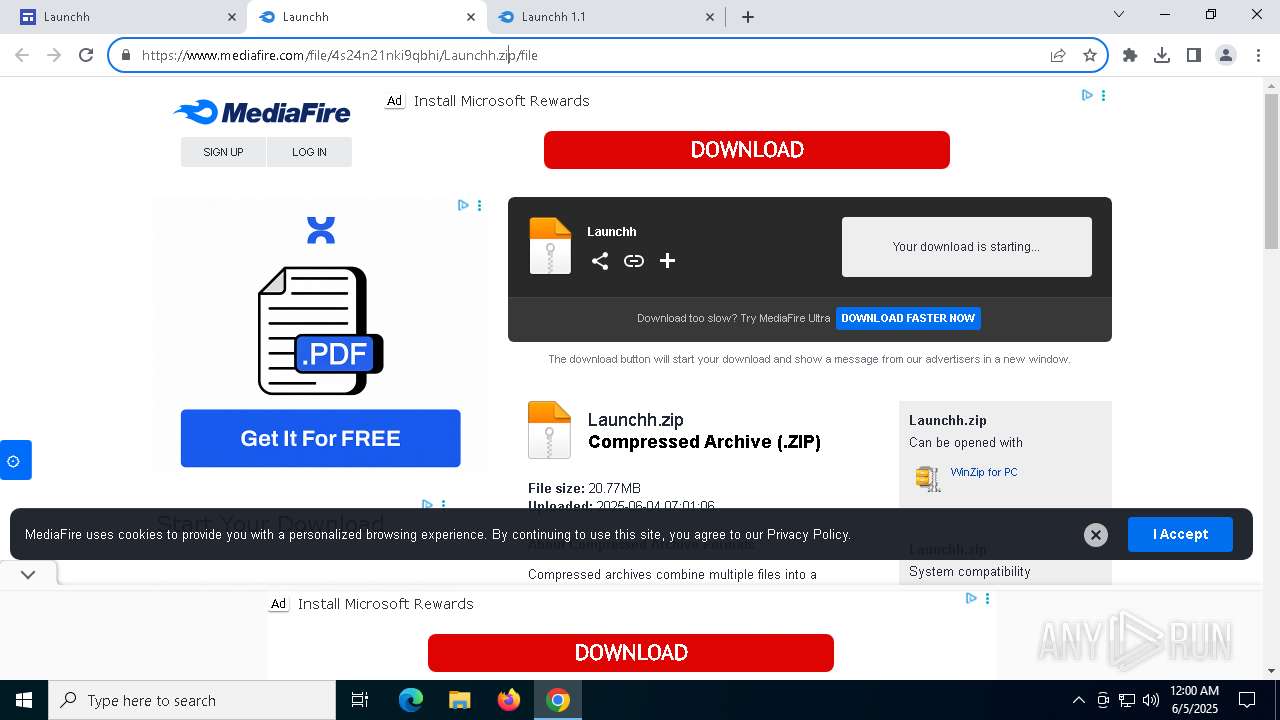Click DOWNLOAD FASTER NOW button
This screenshot has width=1280, height=720.
click(x=908, y=318)
